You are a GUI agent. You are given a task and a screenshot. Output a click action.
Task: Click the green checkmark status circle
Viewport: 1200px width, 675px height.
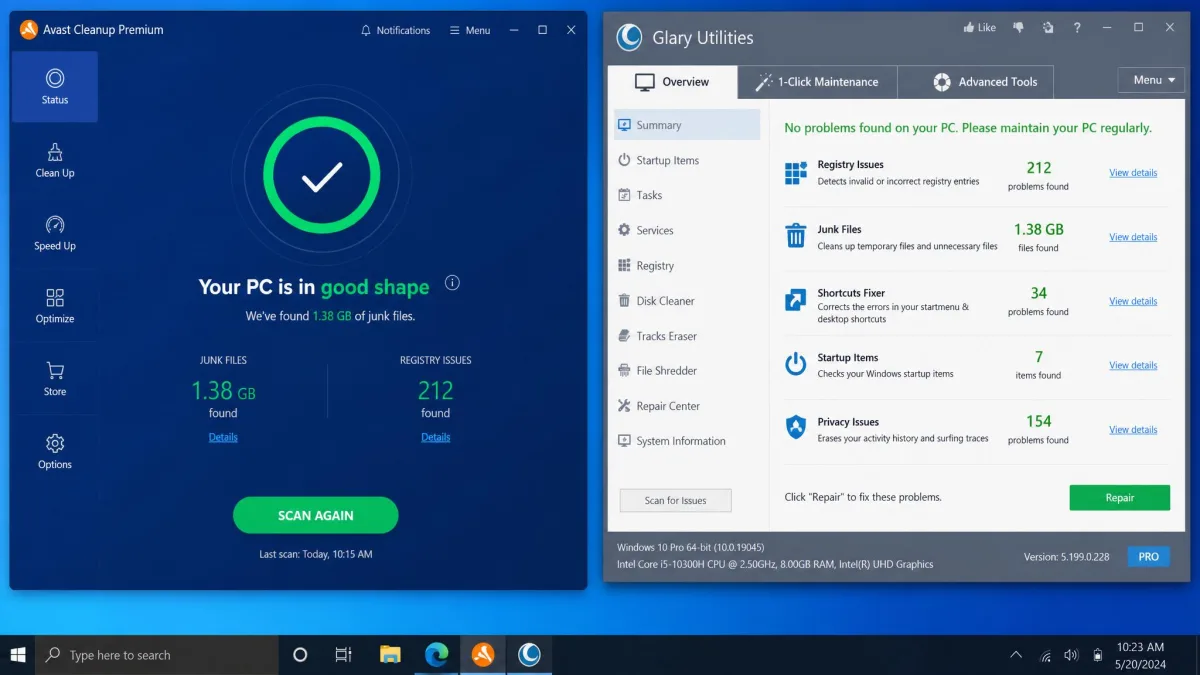point(321,178)
